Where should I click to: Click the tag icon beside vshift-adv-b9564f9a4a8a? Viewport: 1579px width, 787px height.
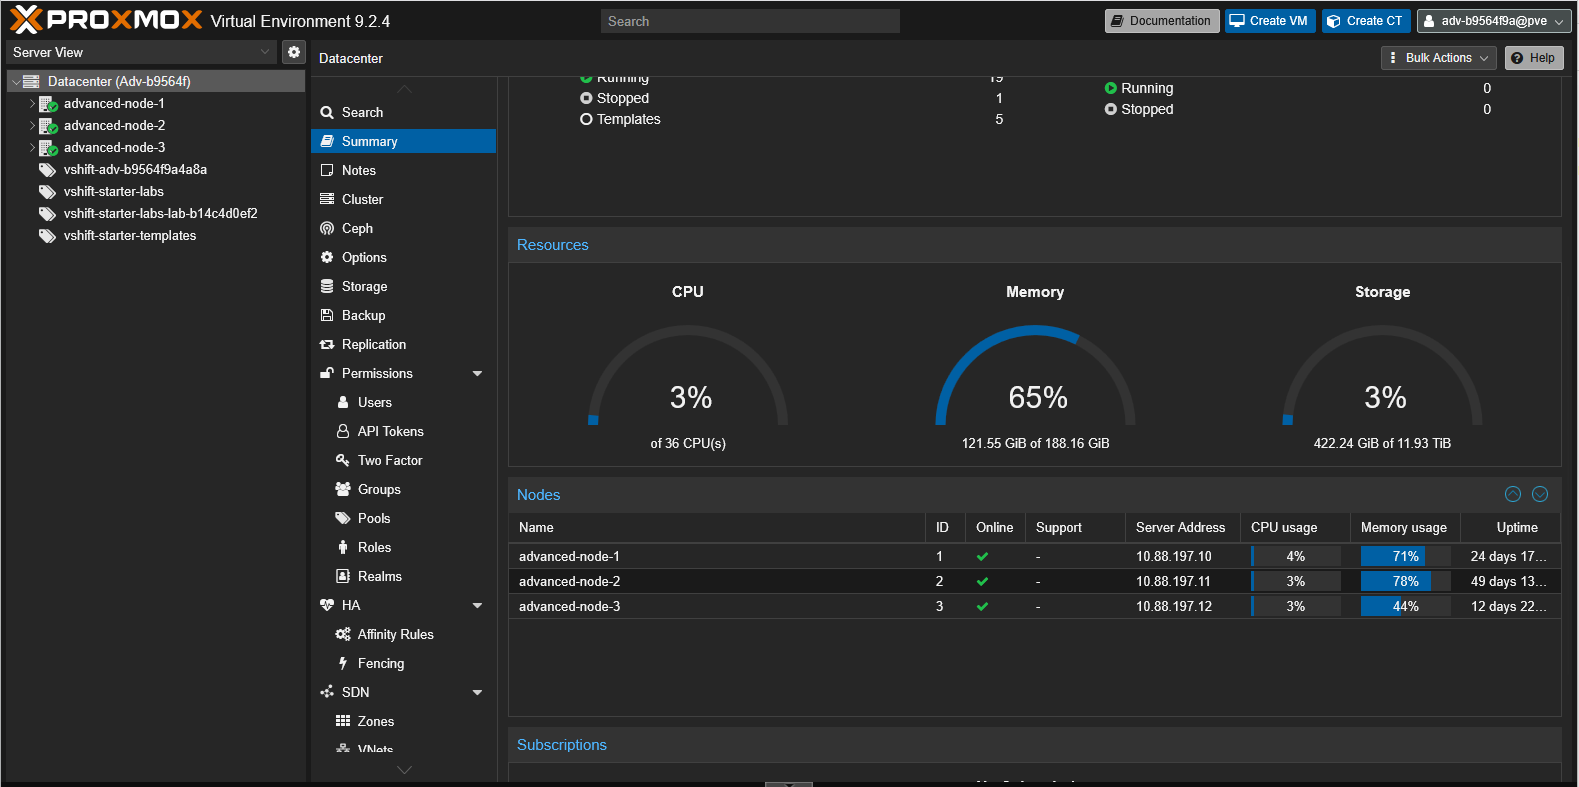(x=47, y=170)
